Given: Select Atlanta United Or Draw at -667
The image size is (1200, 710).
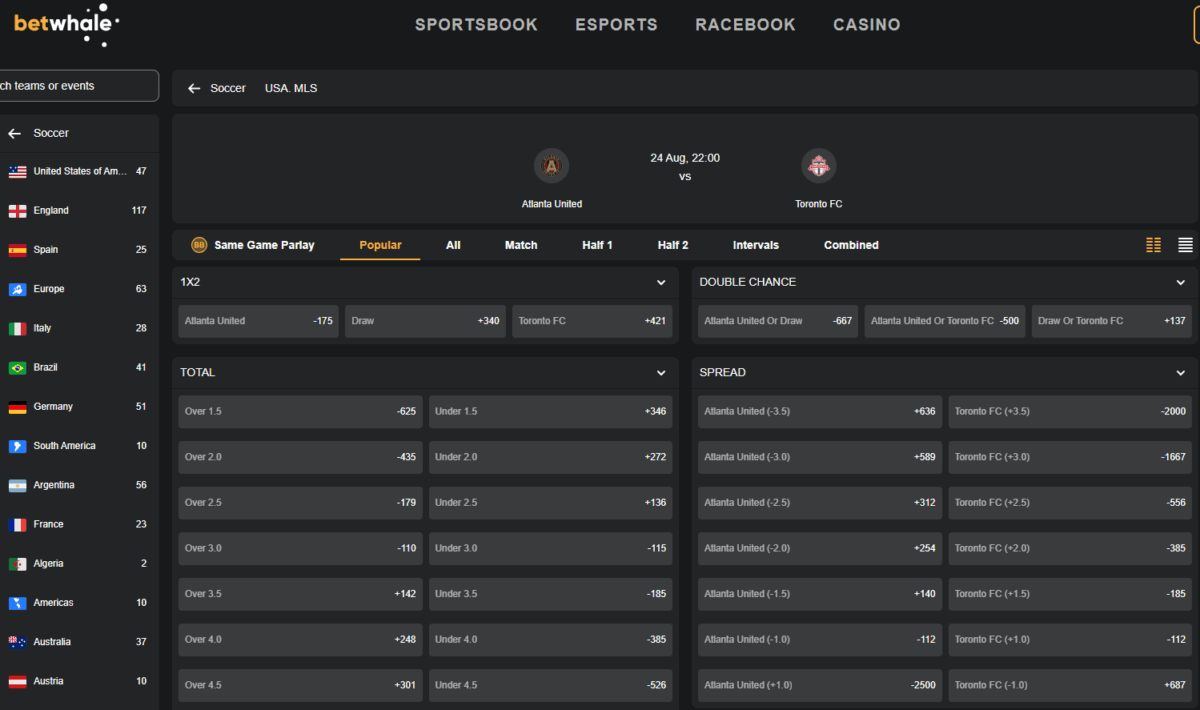Looking at the screenshot, I should [778, 321].
